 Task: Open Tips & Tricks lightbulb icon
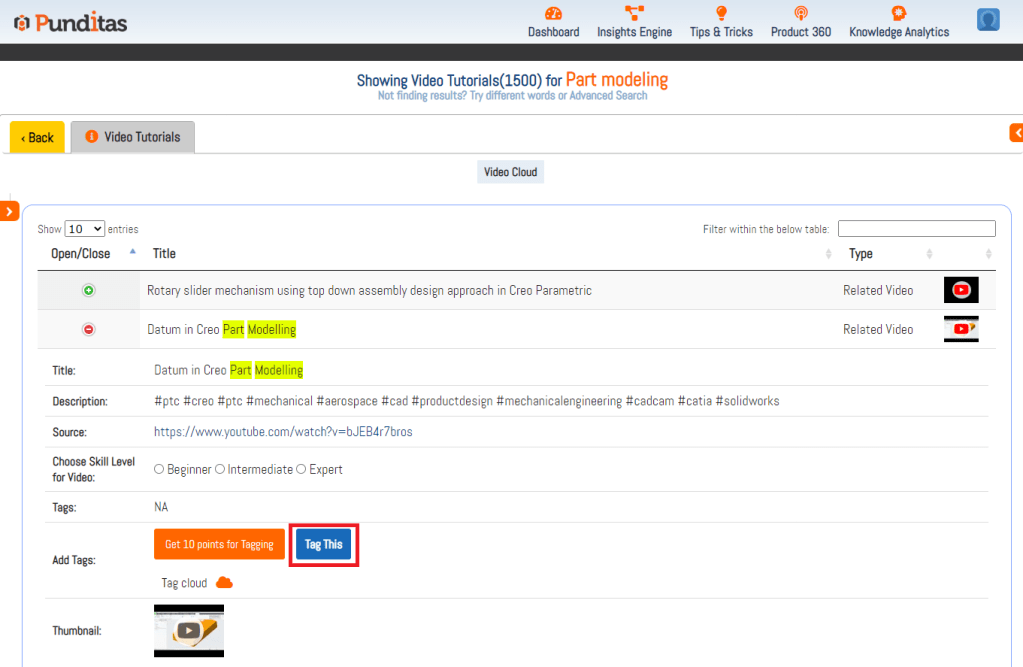click(x=721, y=14)
